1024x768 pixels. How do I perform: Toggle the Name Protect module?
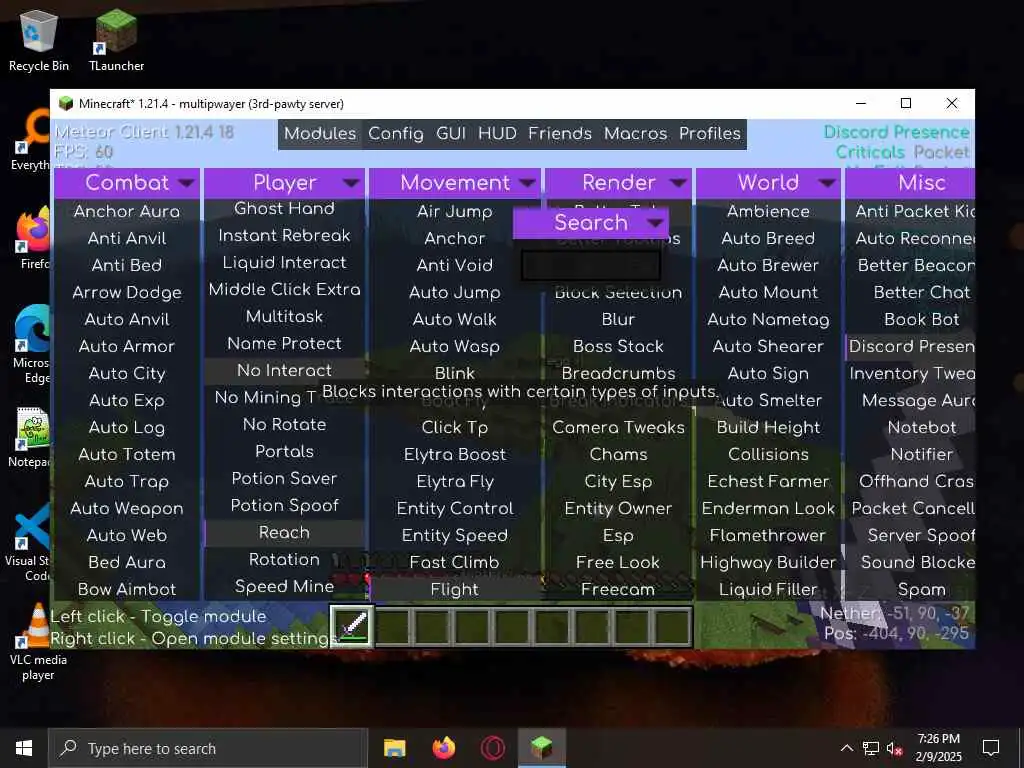[284, 344]
